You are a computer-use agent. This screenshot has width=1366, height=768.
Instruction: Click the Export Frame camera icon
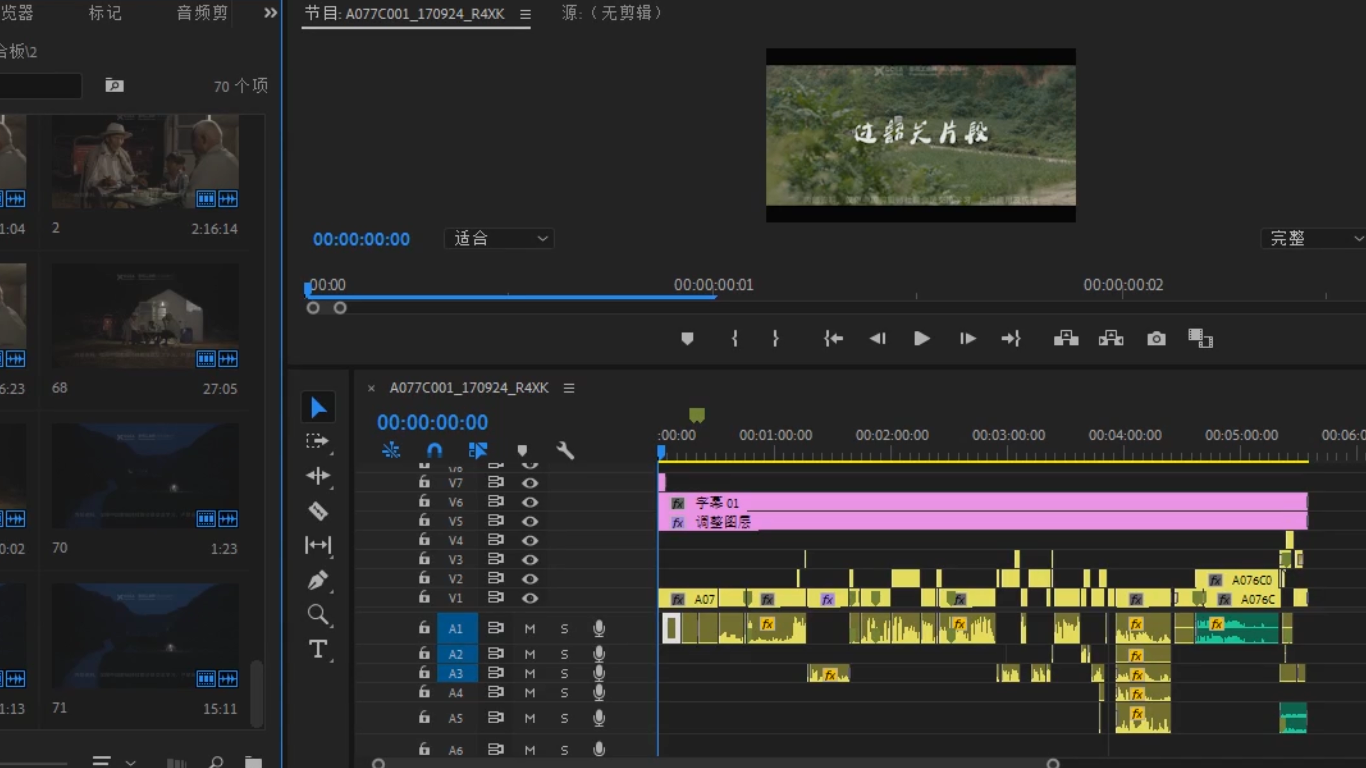1156,339
